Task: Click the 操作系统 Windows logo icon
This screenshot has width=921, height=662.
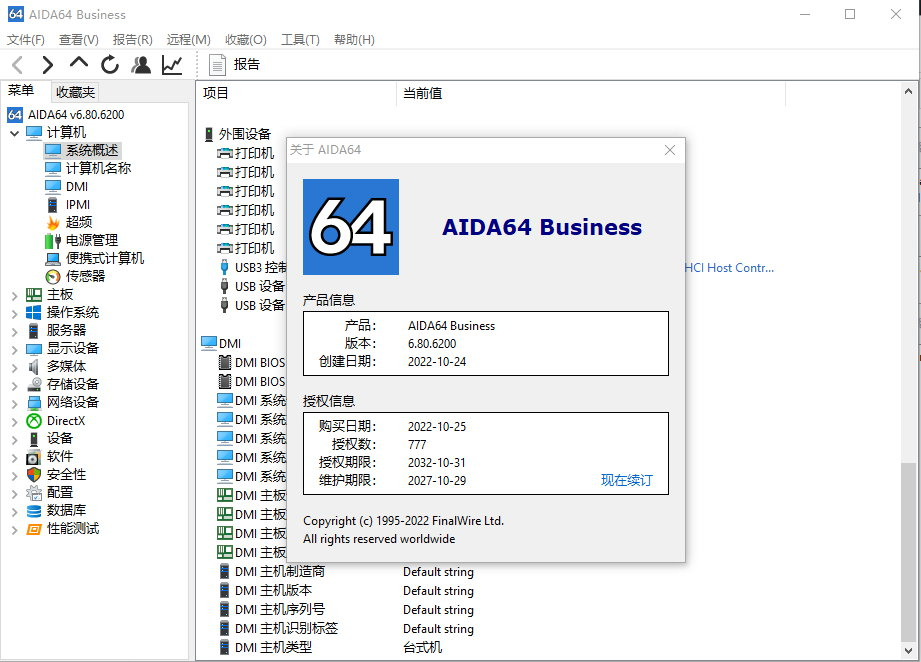Action: pyautogui.click(x=34, y=312)
